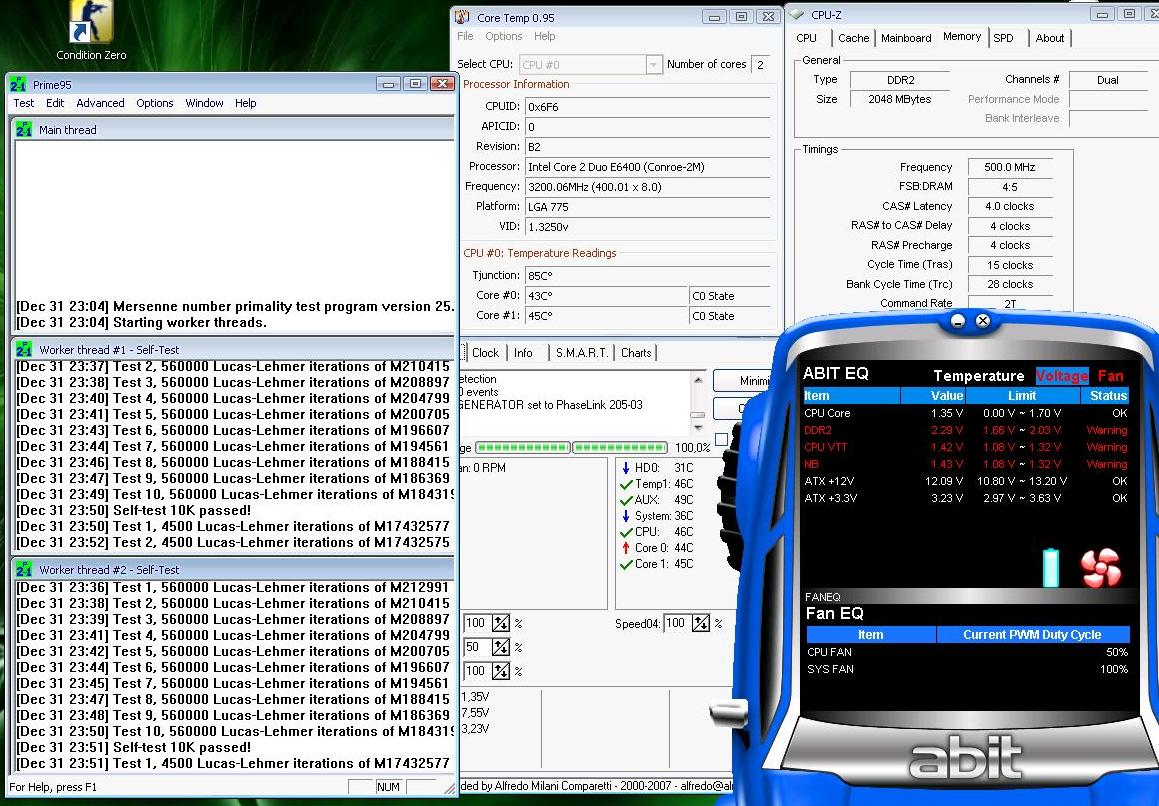Click the cyan battery icon in ABIT EQ

tap(1050, 567)
